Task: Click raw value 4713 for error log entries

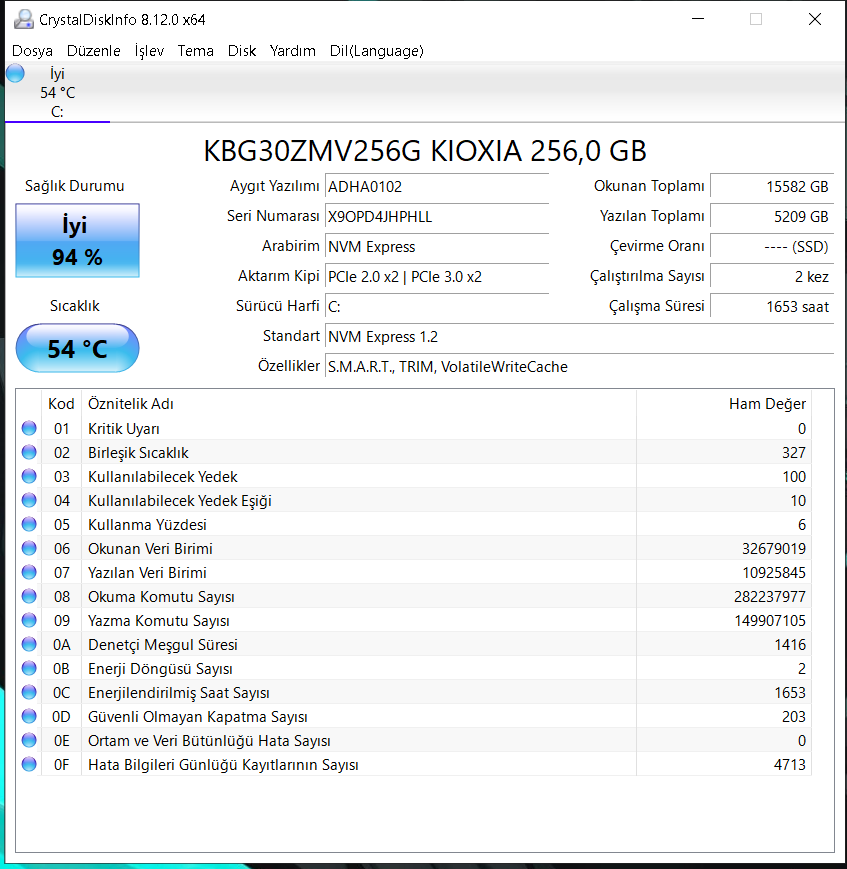Action: [790, 765]
